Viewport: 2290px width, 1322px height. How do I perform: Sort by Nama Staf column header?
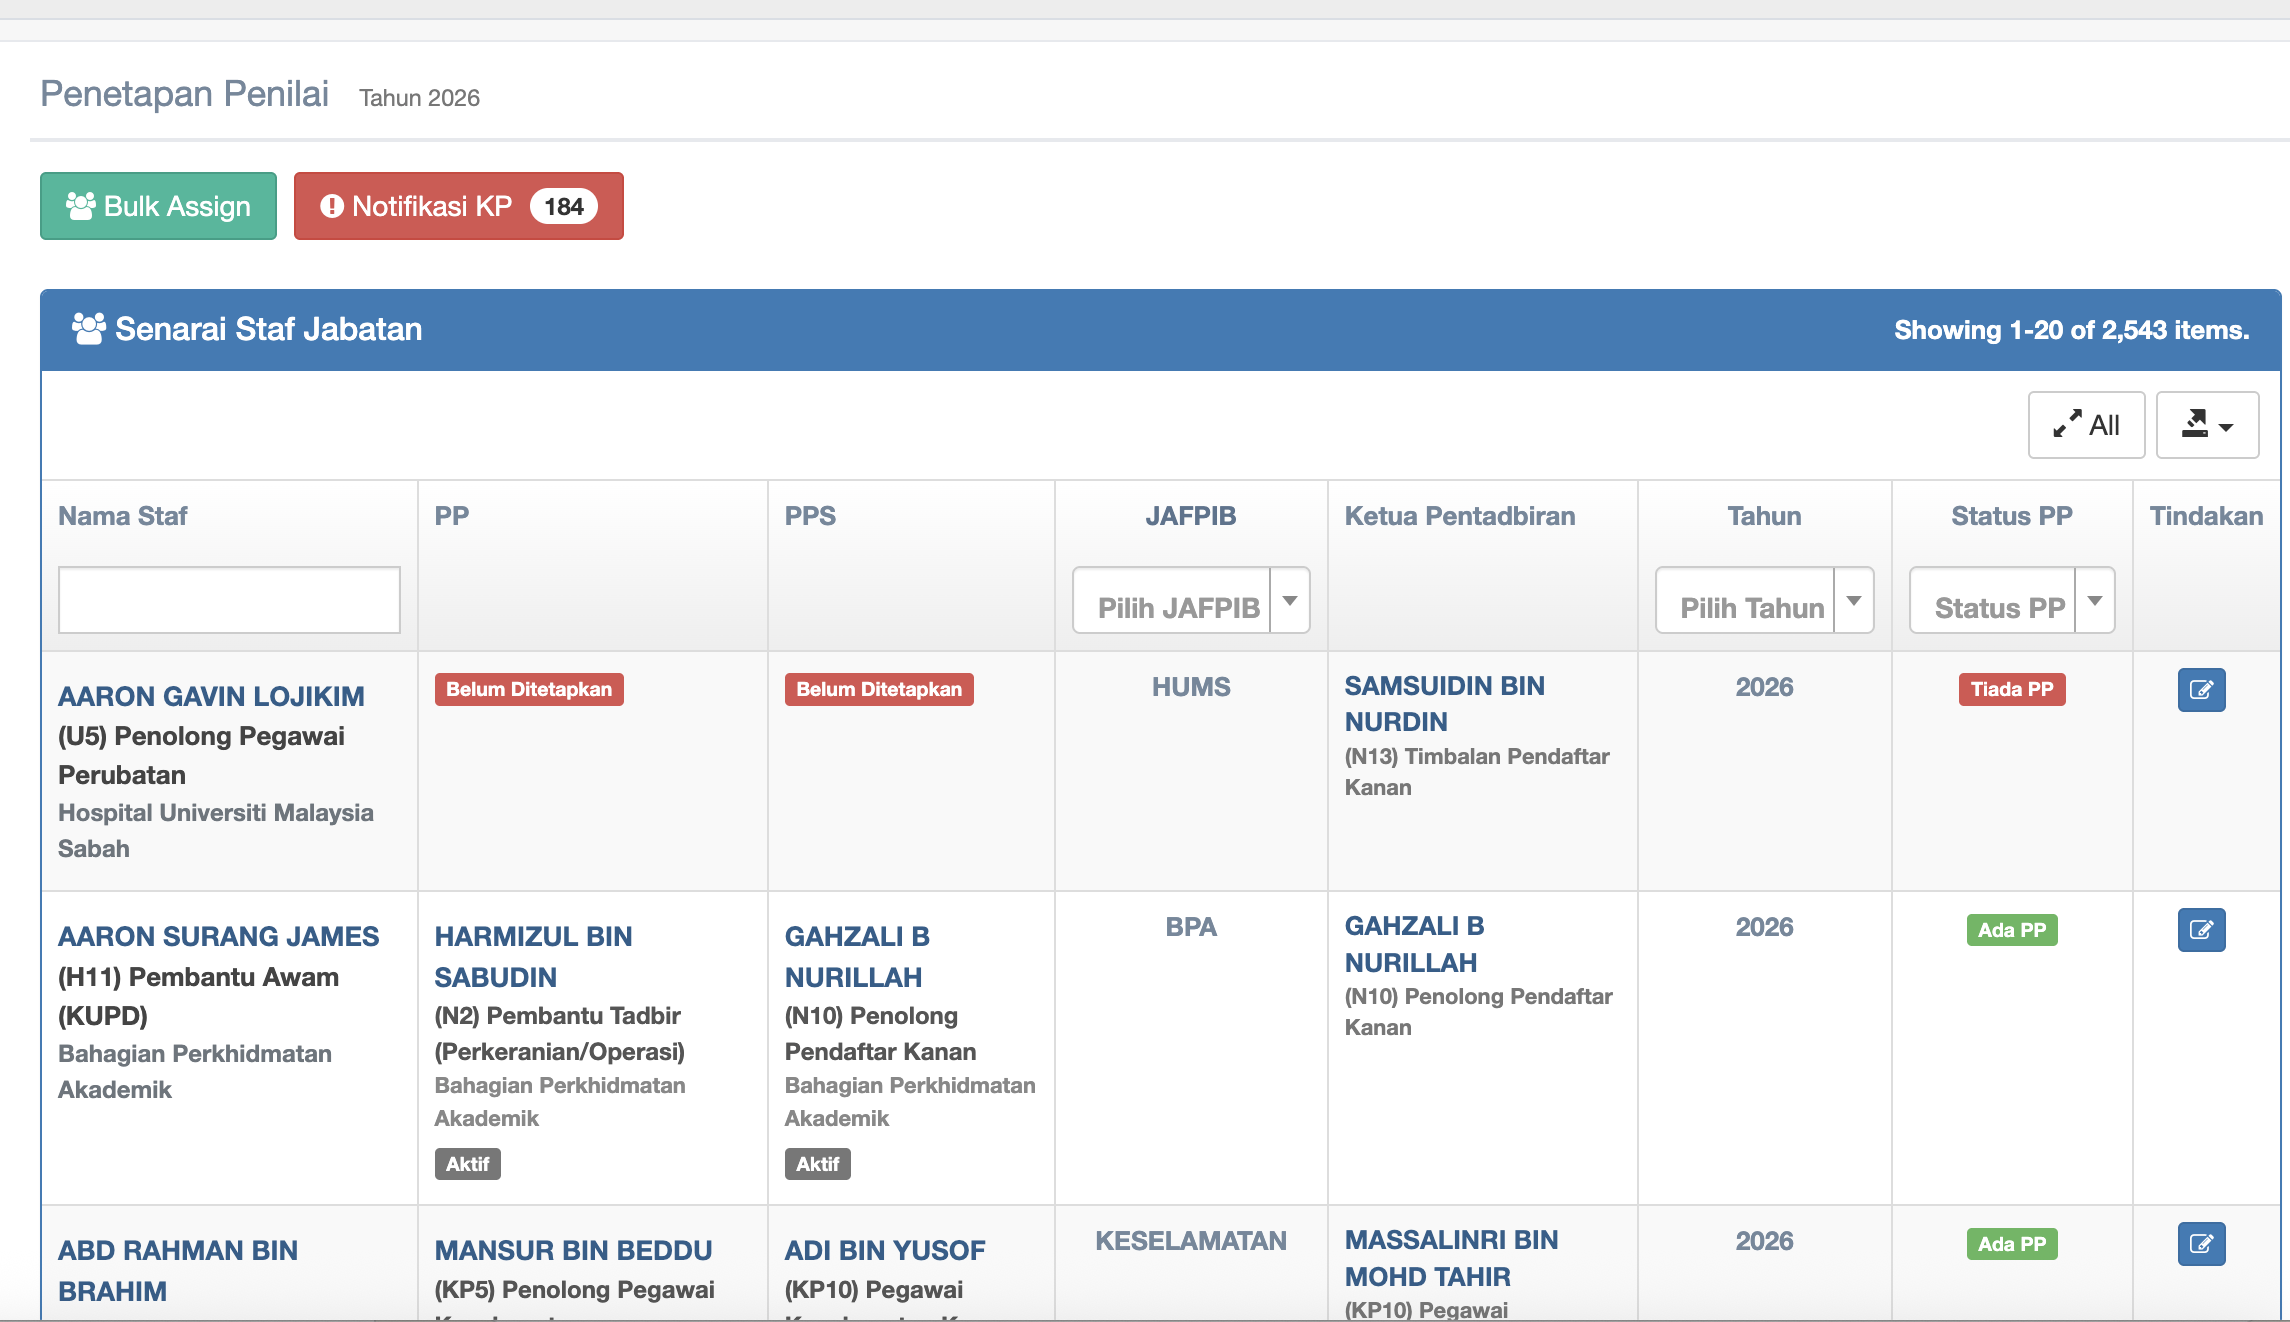(x=122, y=516)
